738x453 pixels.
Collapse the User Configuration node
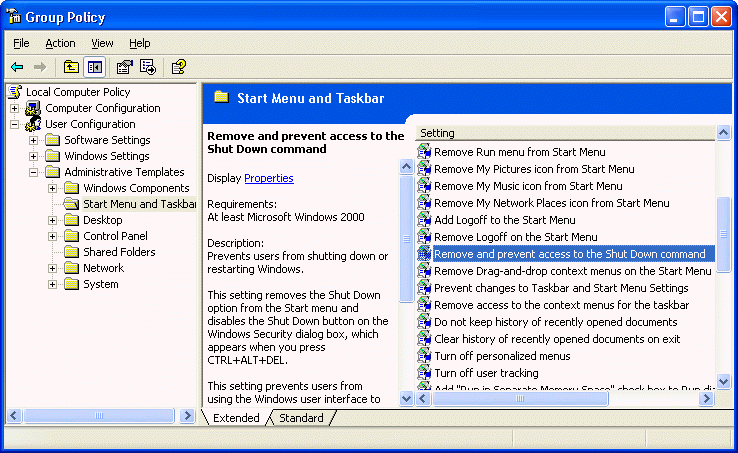(15, 124)
